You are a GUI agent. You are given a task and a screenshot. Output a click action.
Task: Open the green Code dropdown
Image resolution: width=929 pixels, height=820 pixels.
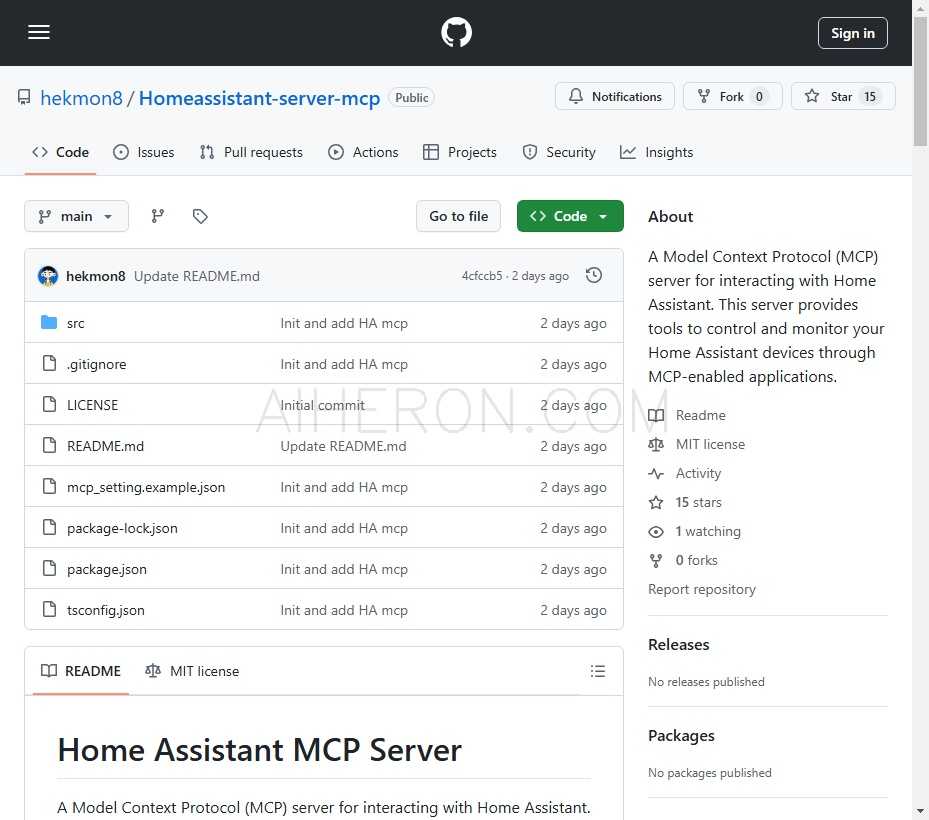click(570, 215)
